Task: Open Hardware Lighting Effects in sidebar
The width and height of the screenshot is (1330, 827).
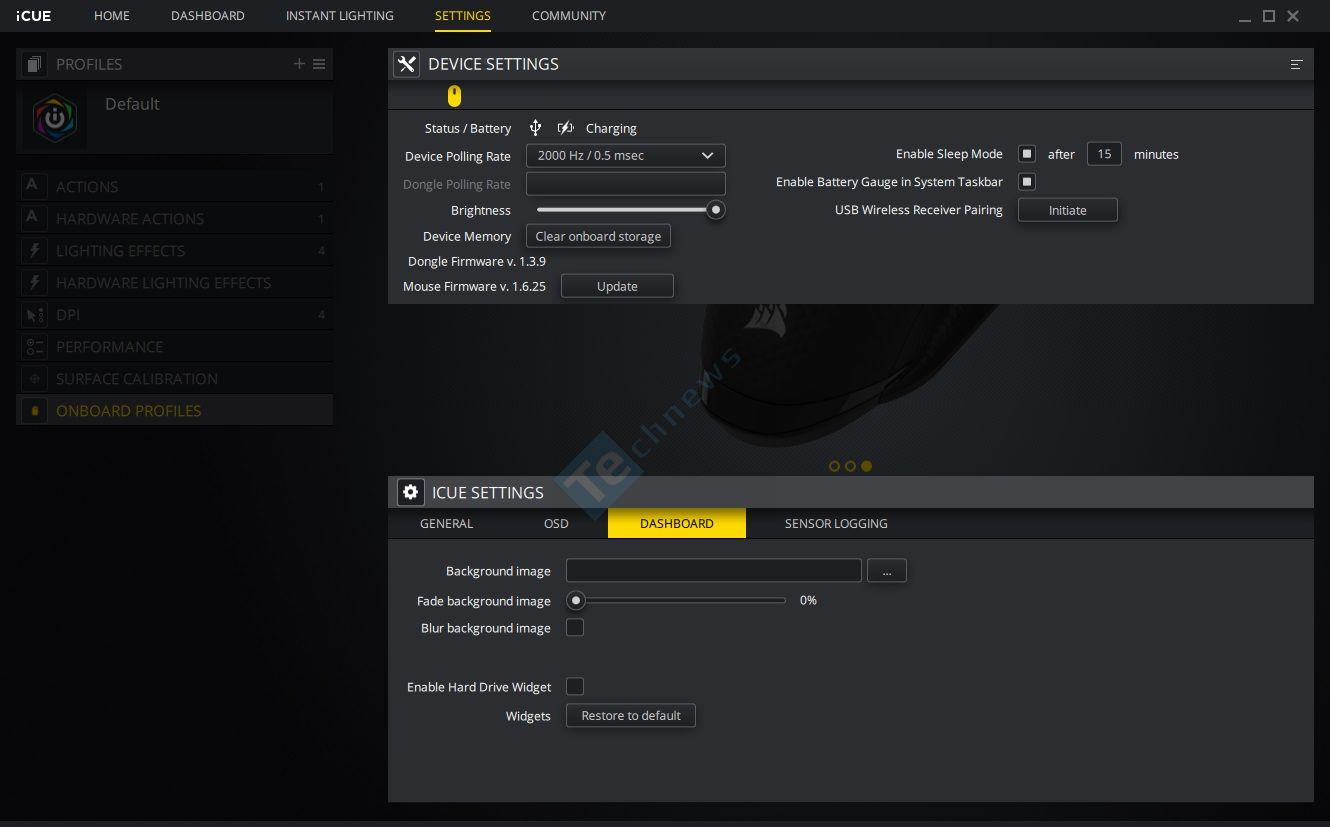Action: (x=175, y=282)
